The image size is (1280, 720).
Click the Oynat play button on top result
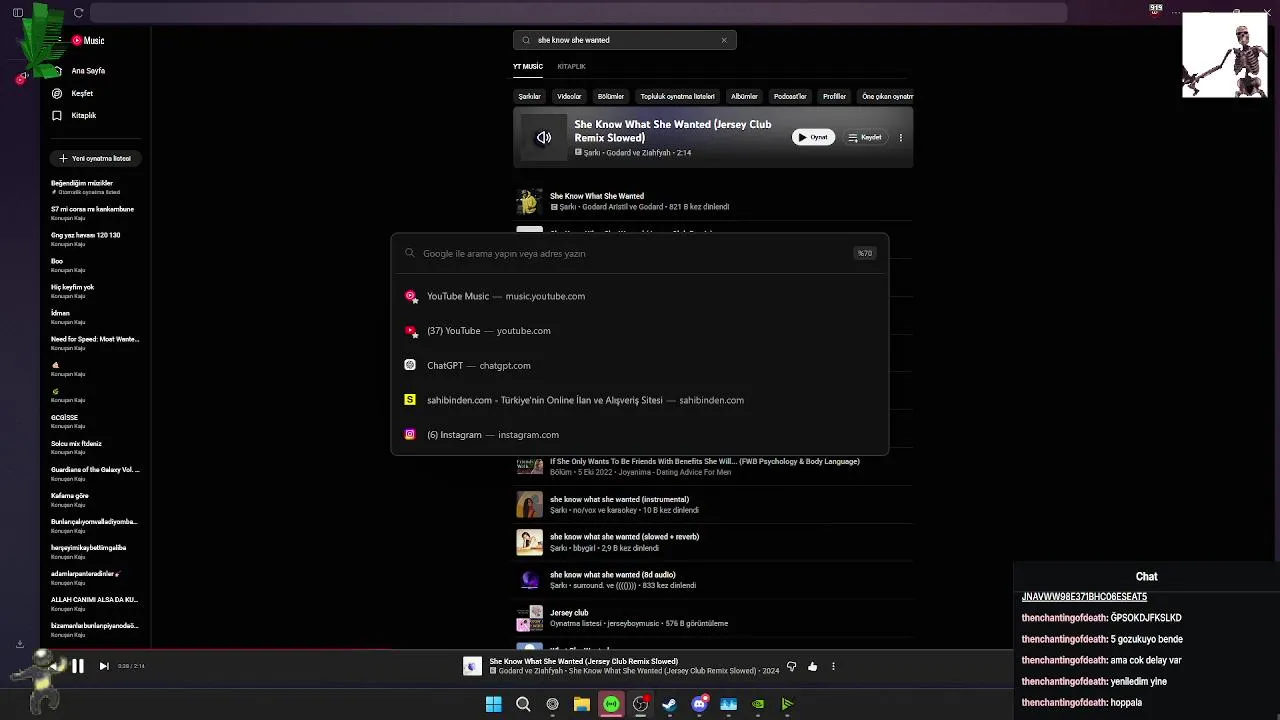813,137
